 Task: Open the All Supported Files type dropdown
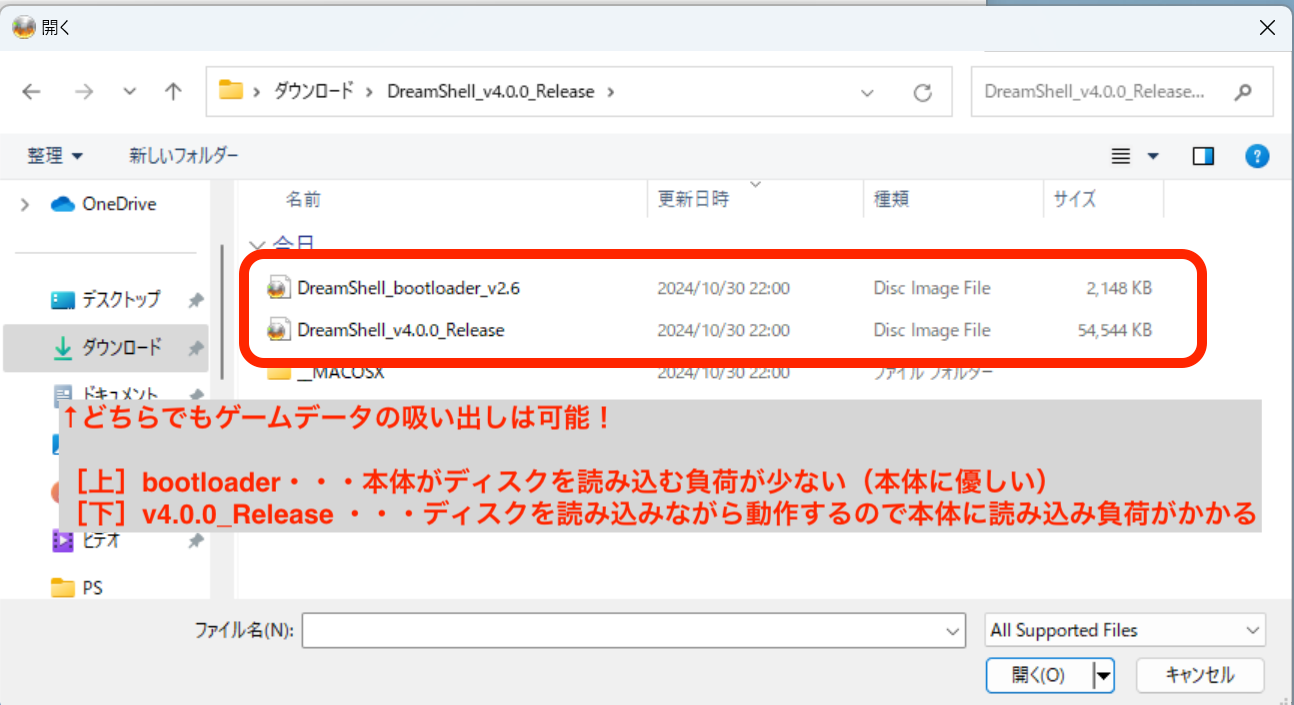point(1124,631)
